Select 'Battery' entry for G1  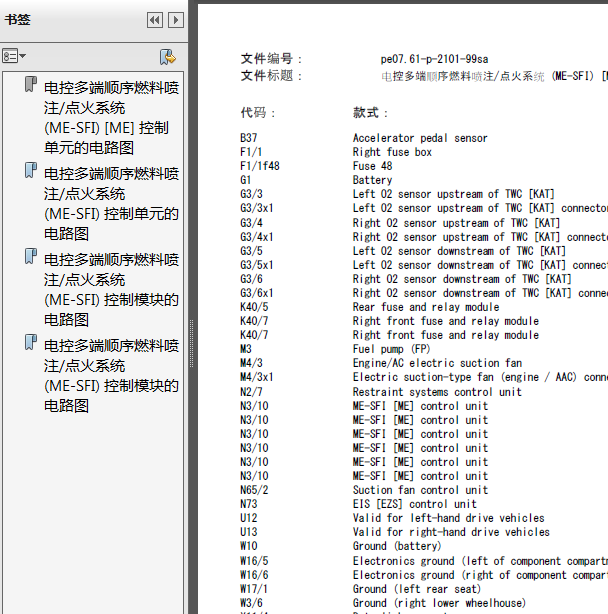pos(372,180)
